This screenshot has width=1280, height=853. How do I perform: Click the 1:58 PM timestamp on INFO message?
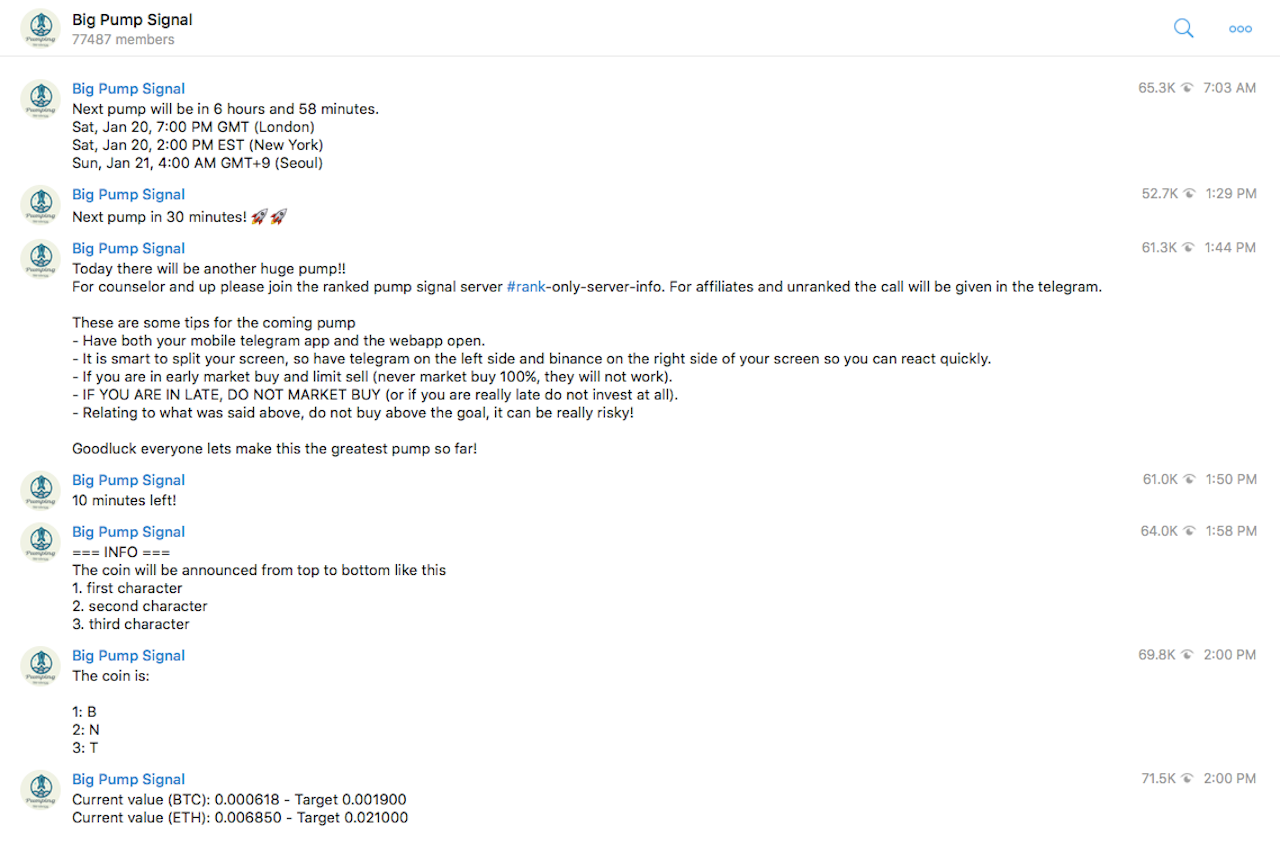point(1229,531)
